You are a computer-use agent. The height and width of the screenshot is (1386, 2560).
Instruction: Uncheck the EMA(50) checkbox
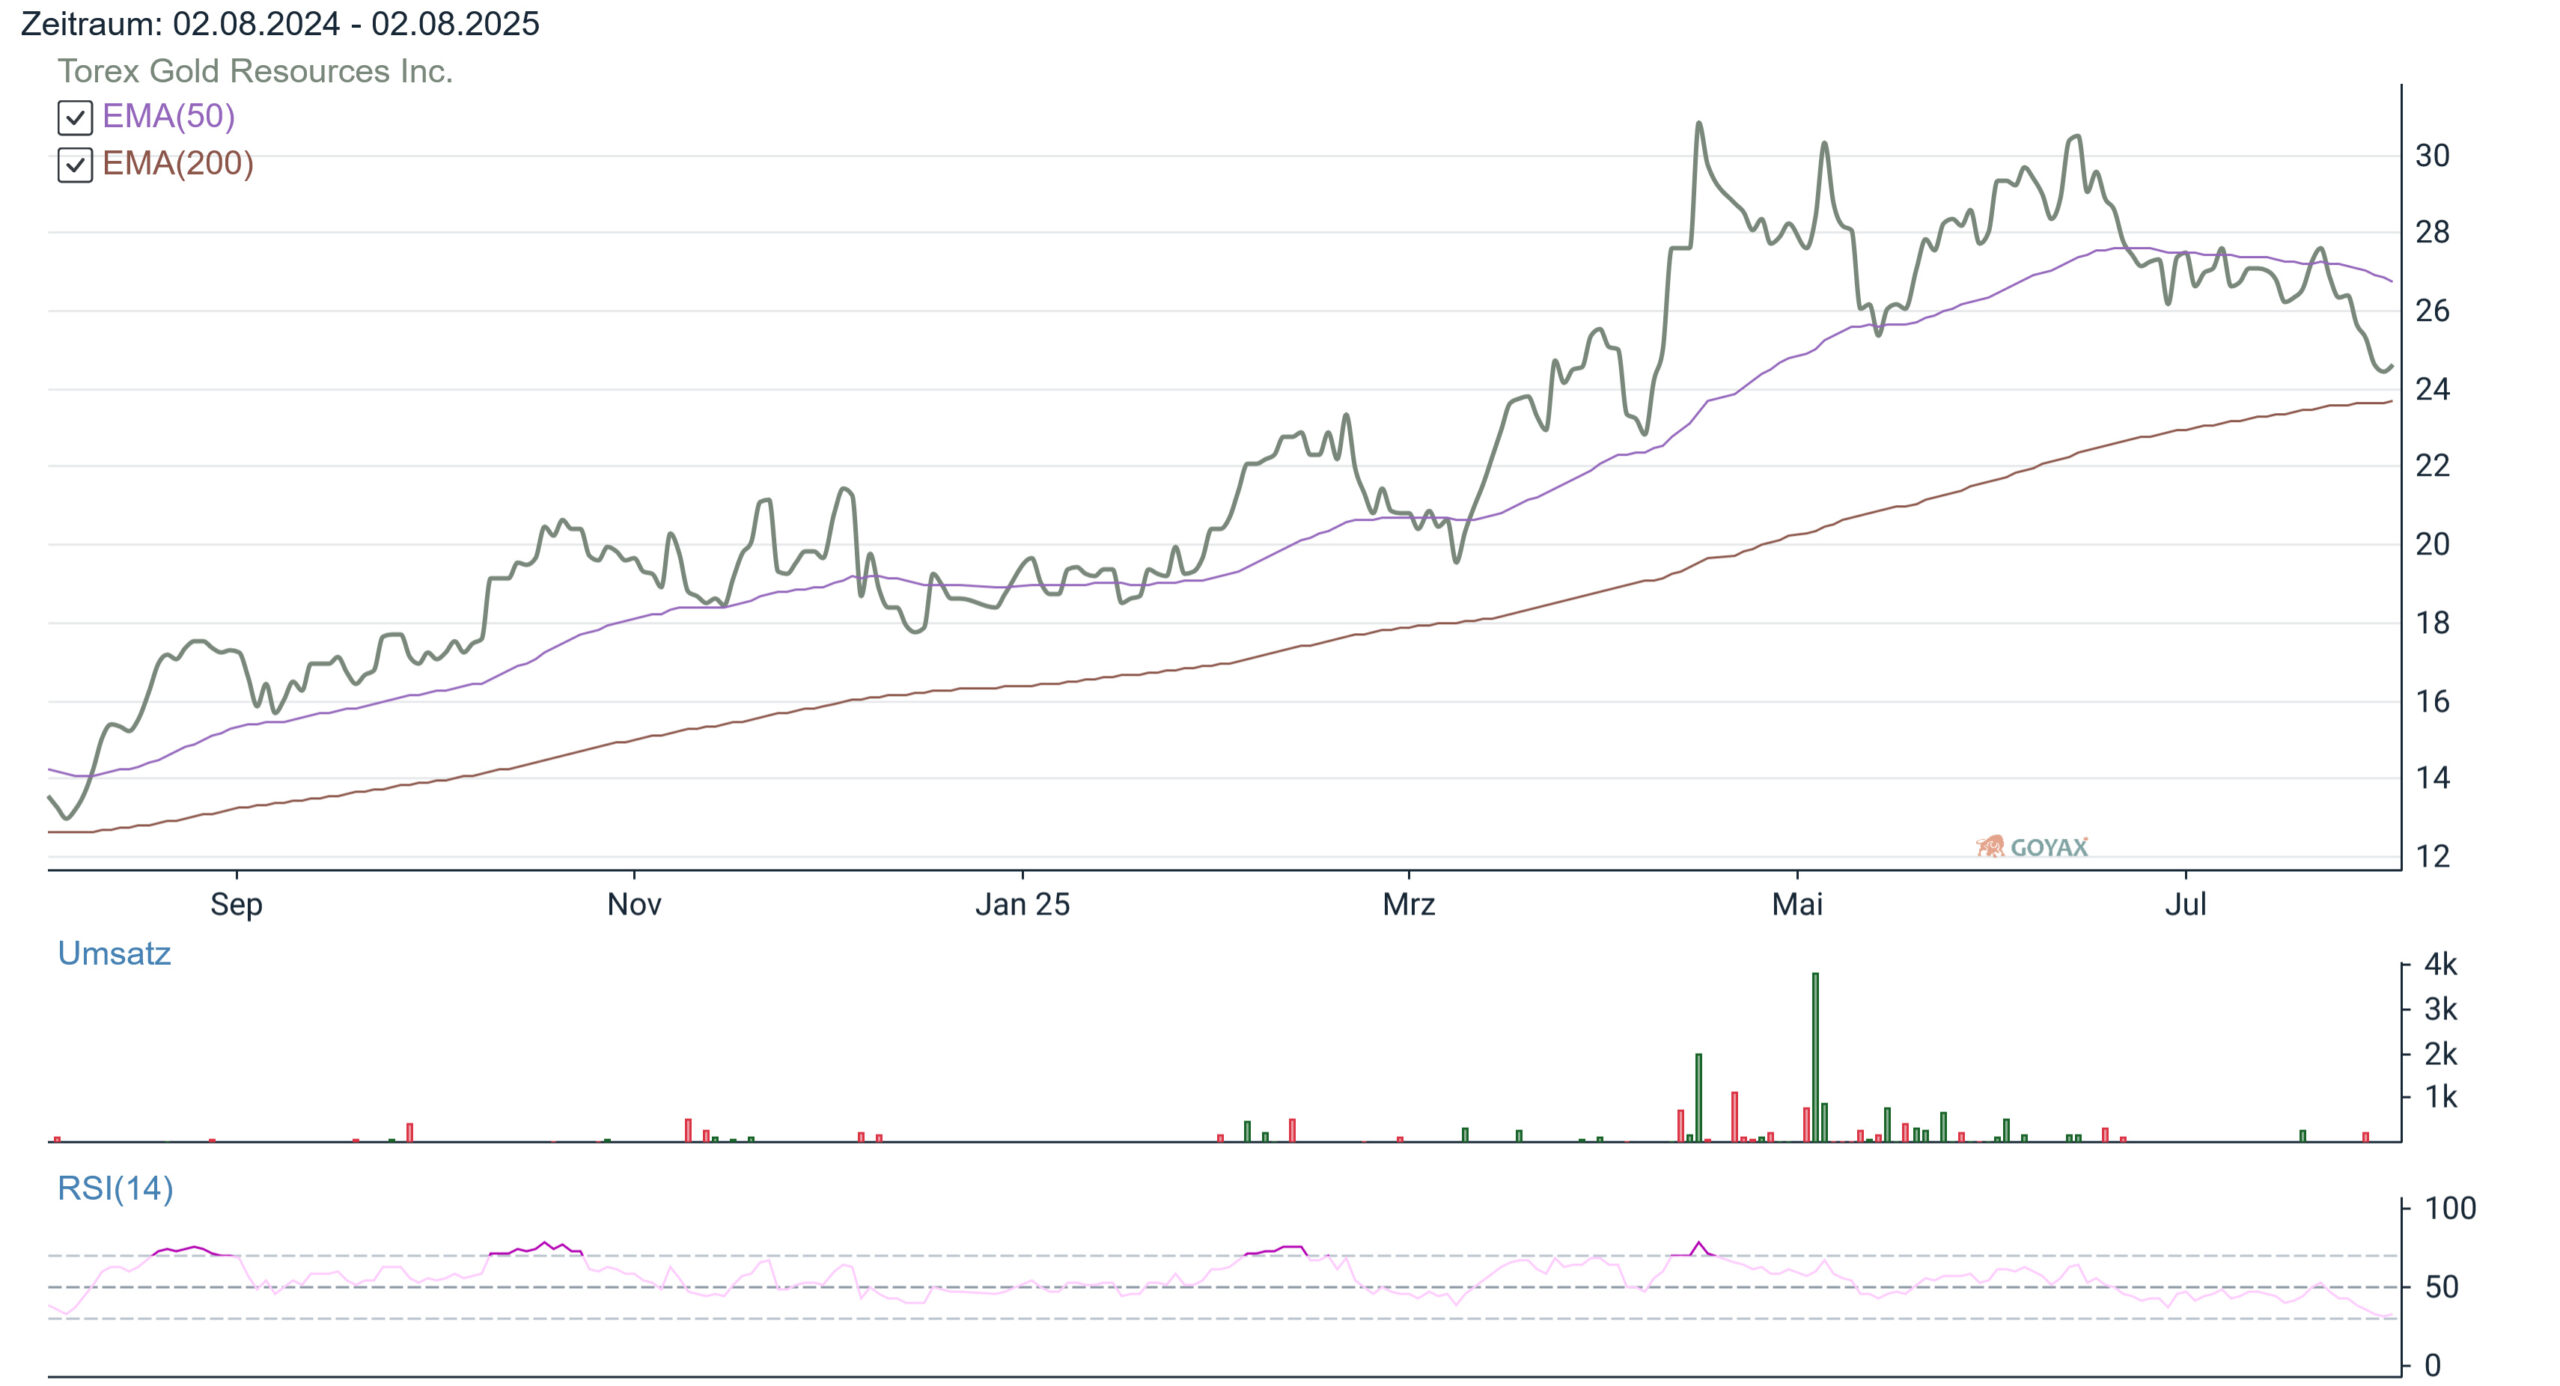coord(75,118)
